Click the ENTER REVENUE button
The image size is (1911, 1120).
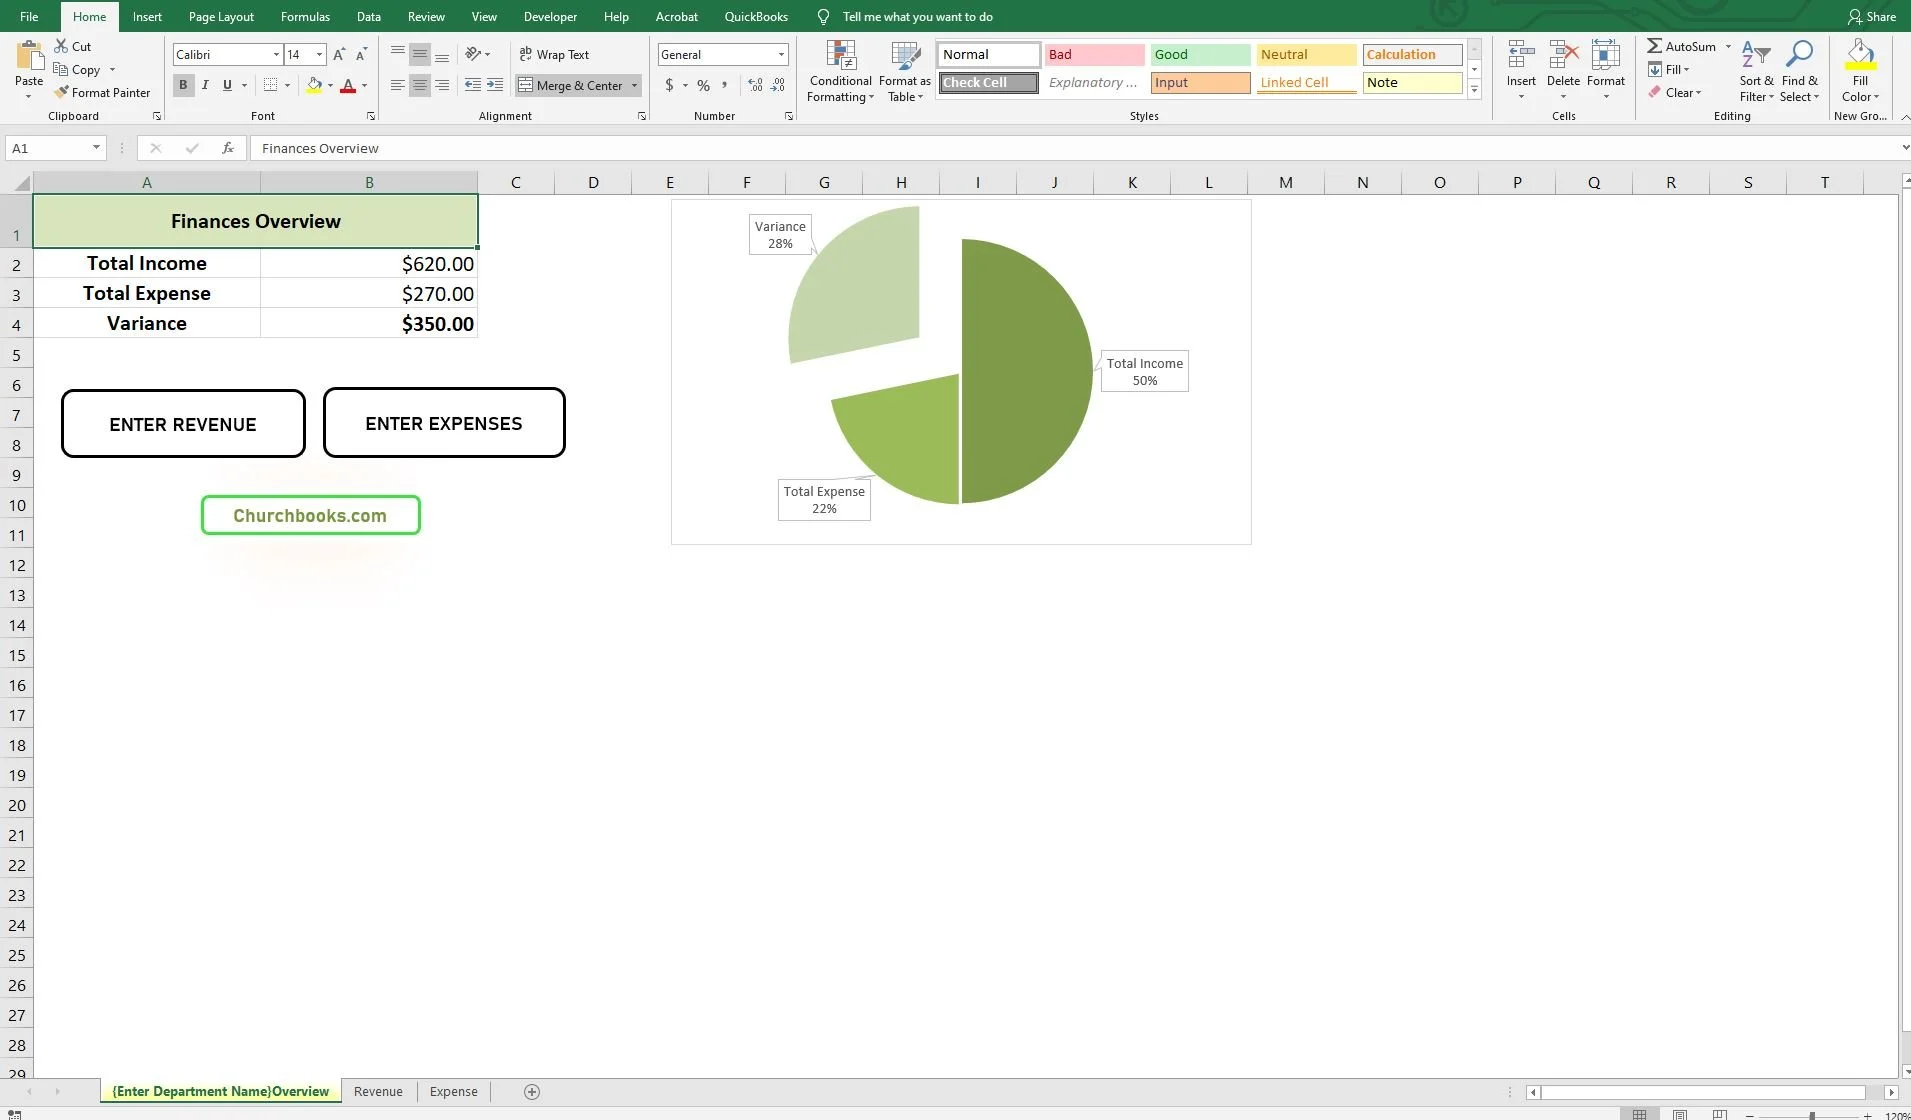tap(183, 423)
